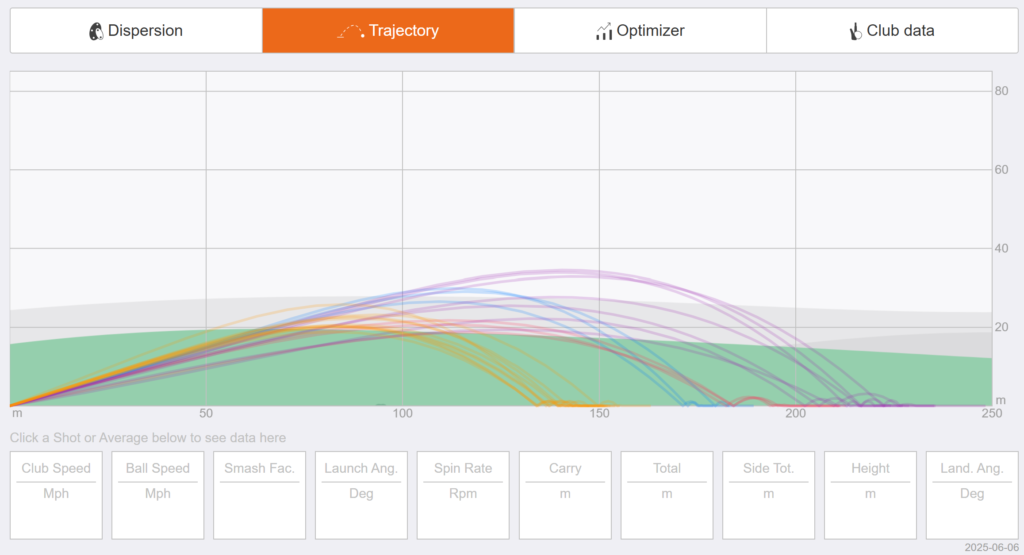Click the Dispersion golf ball icon

(x=96, y=31)
